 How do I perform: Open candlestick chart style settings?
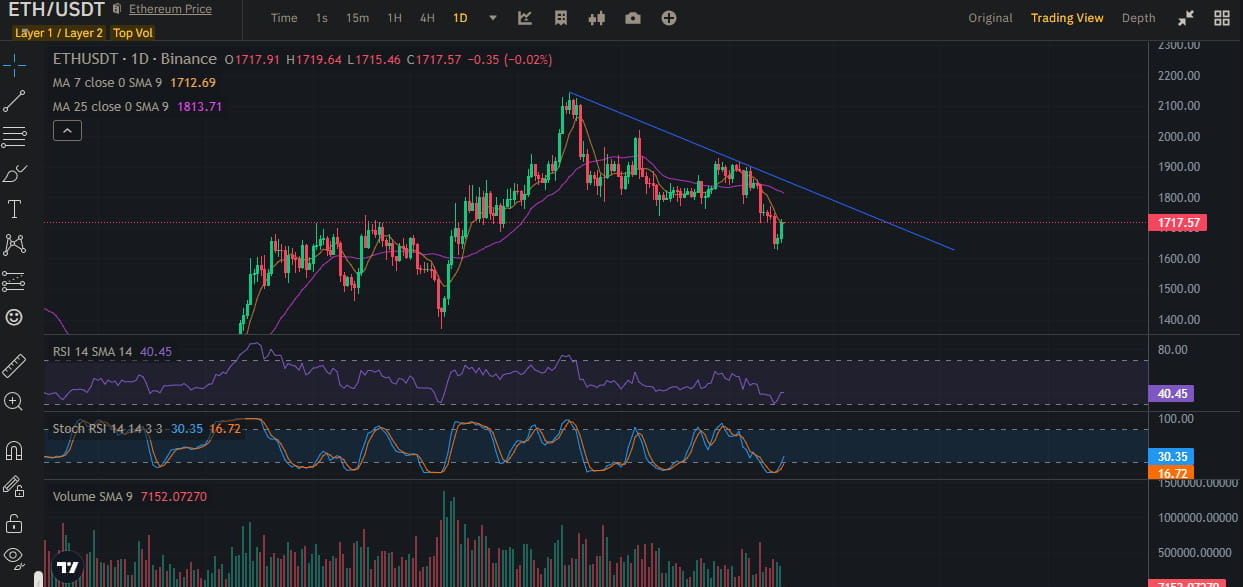coord(598,18)
